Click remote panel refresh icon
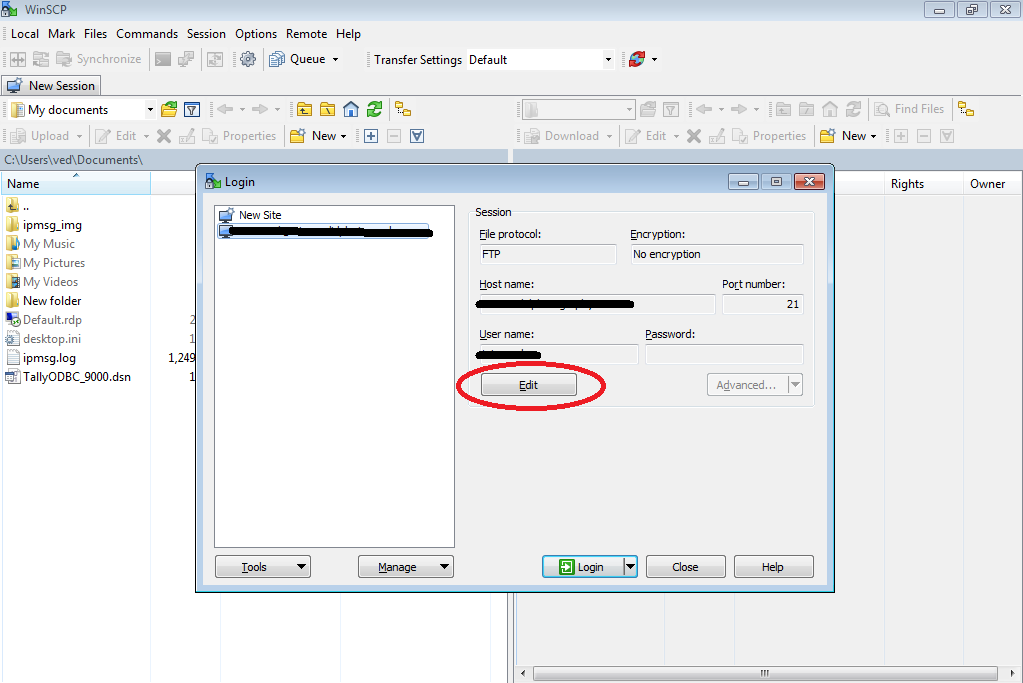 [x=853, y=110]
